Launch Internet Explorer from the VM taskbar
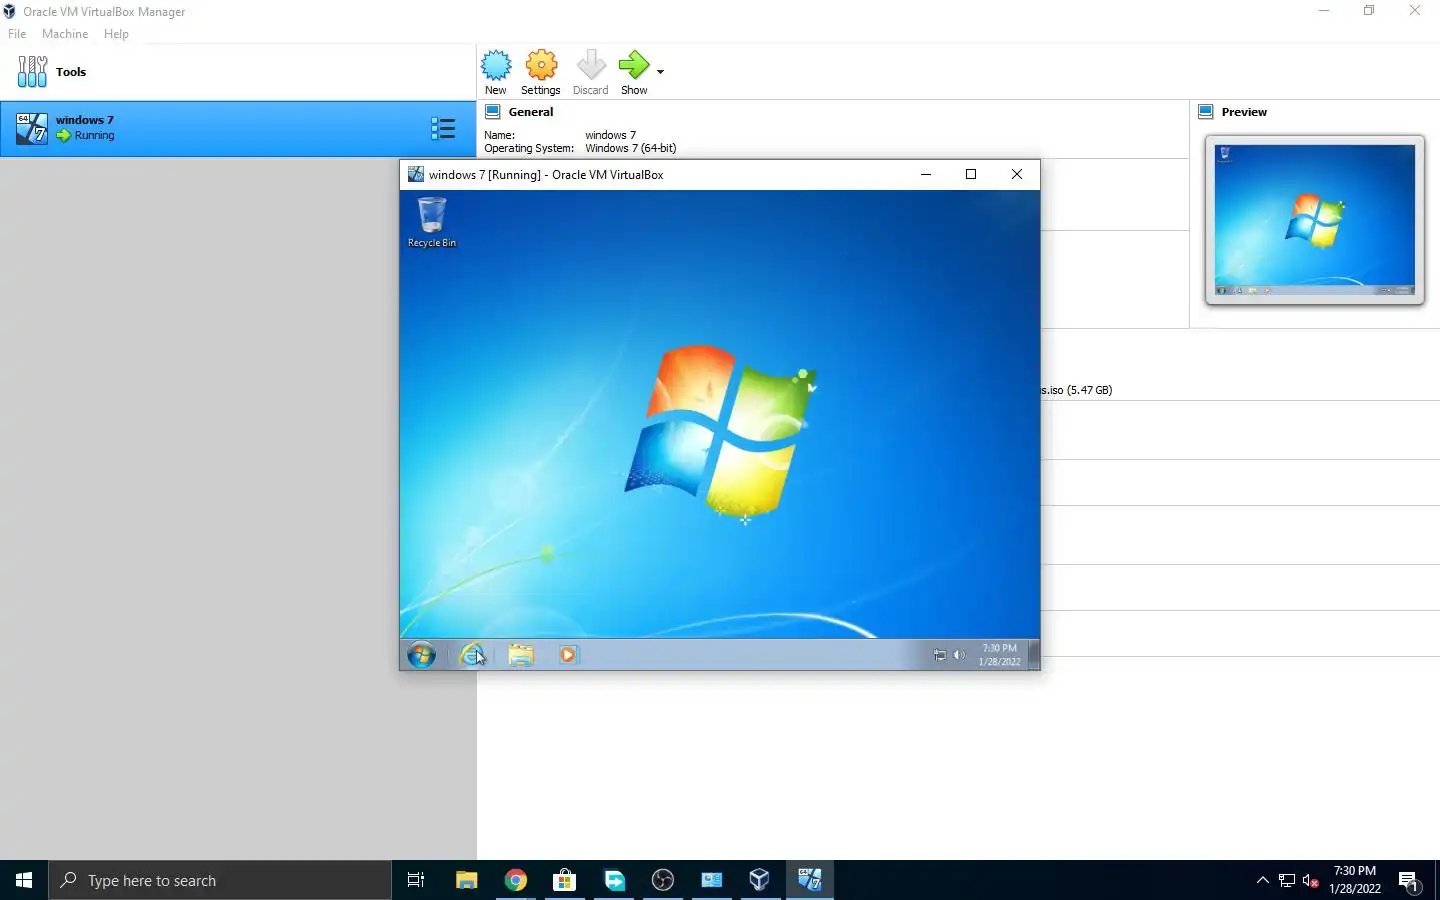The height and width of the screenshot is (900, 1440). 472,656
